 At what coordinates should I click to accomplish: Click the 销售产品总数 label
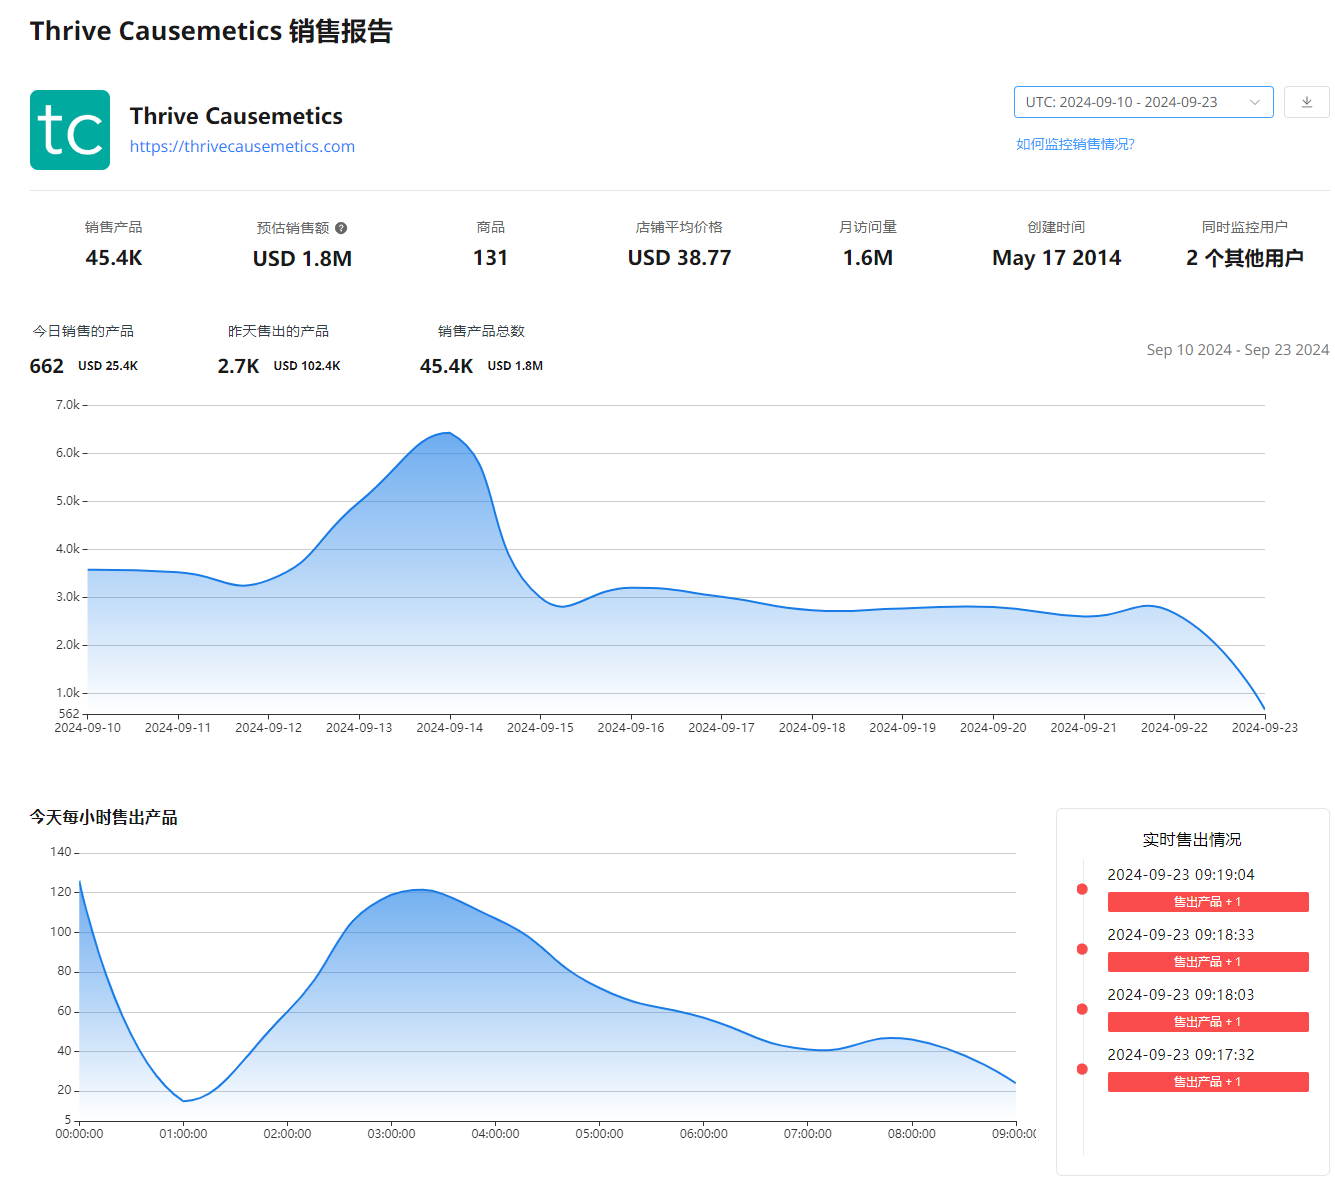click(x=481, y=331)
